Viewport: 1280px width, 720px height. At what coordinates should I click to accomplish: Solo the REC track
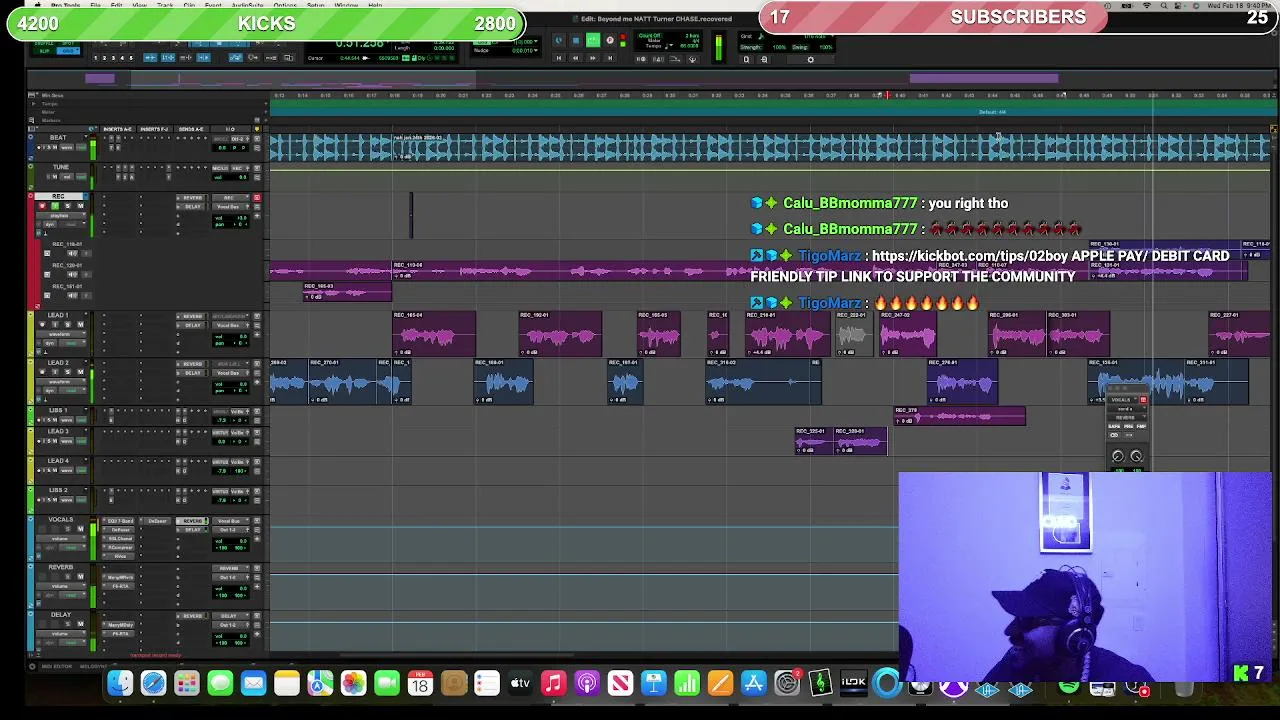tap(68, 206)
